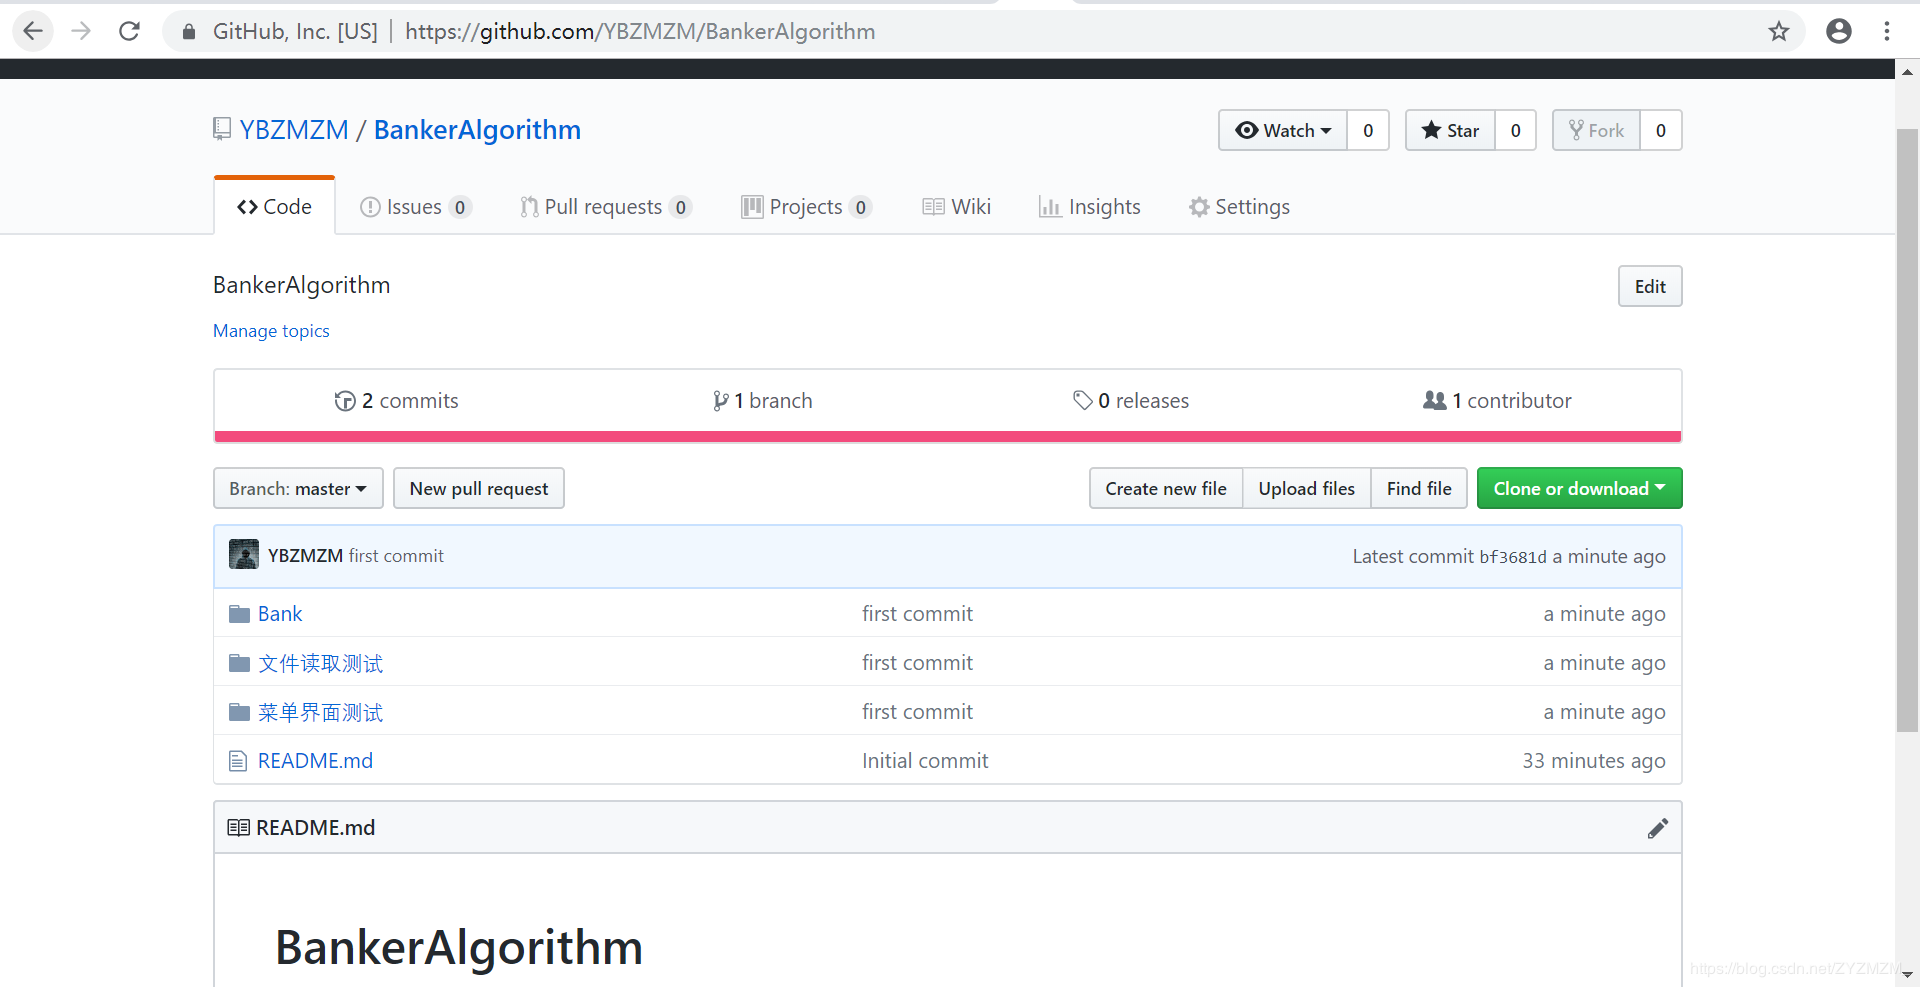Click the 'first commit' message in header row
This screenshot has height=987, width=1920.
coord(396,556)
